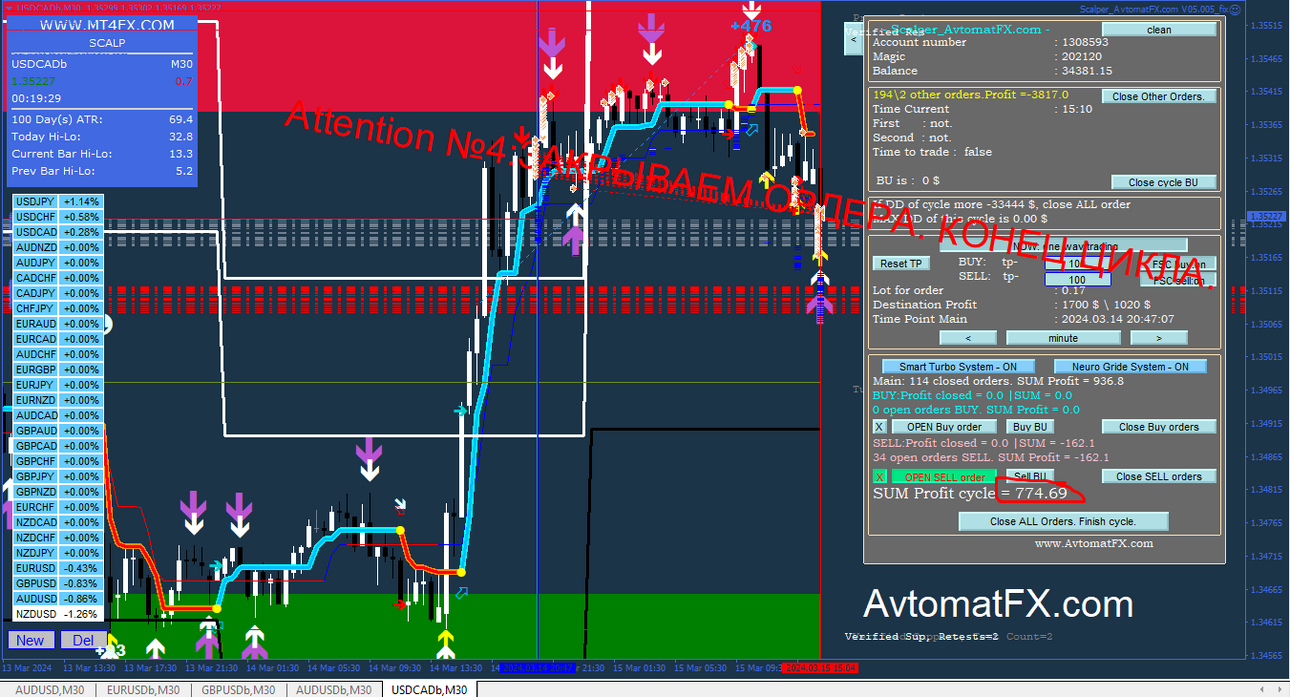This screenshot has height=697, width=1290.
Task: Click the SELL tp value field showing 100
Action: pyautogui.click(x=1076, y=280)
